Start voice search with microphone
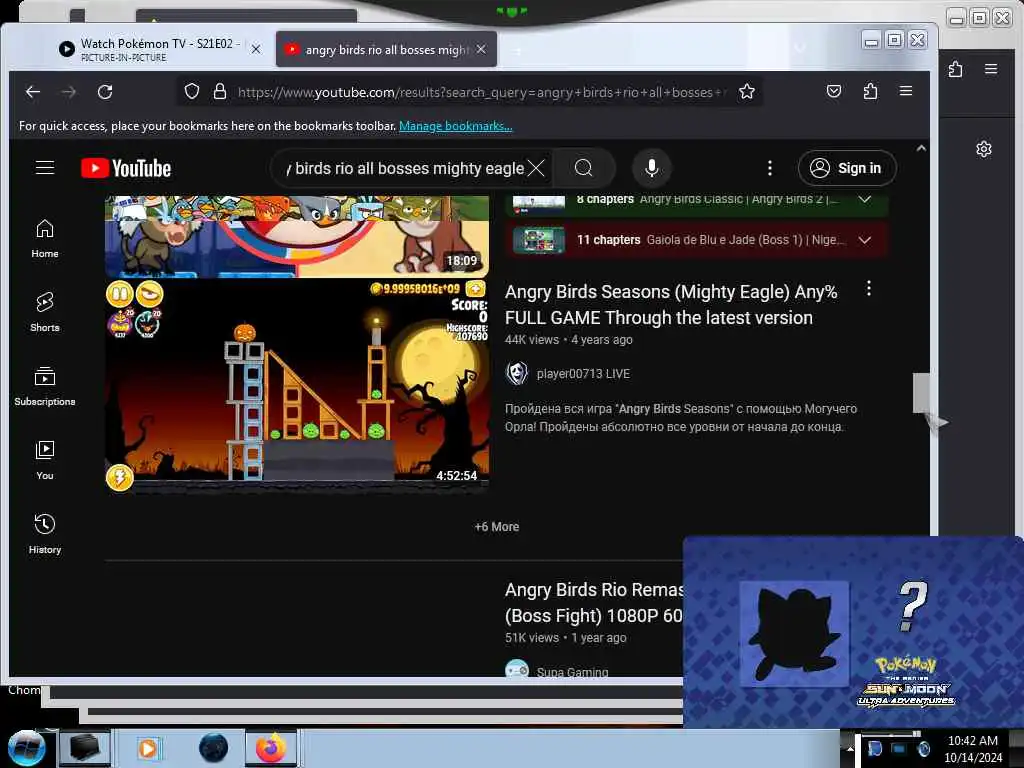The height and width of the screenshot is (768, 1024). coord(651,168)
